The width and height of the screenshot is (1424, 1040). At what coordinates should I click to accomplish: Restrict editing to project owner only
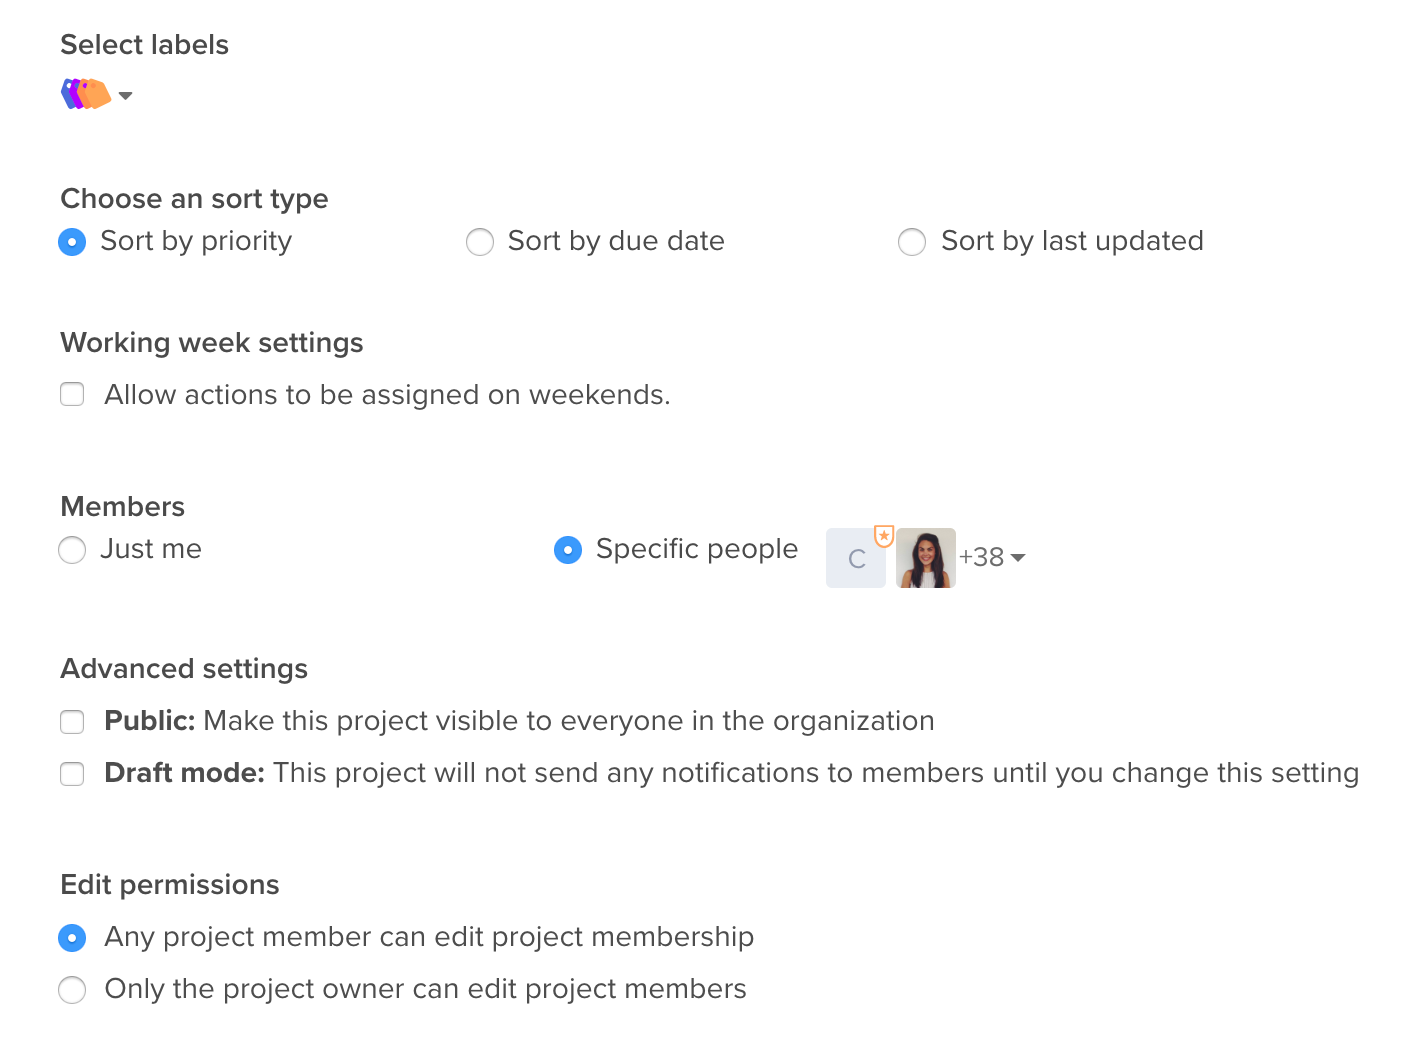tap(72, 990)
